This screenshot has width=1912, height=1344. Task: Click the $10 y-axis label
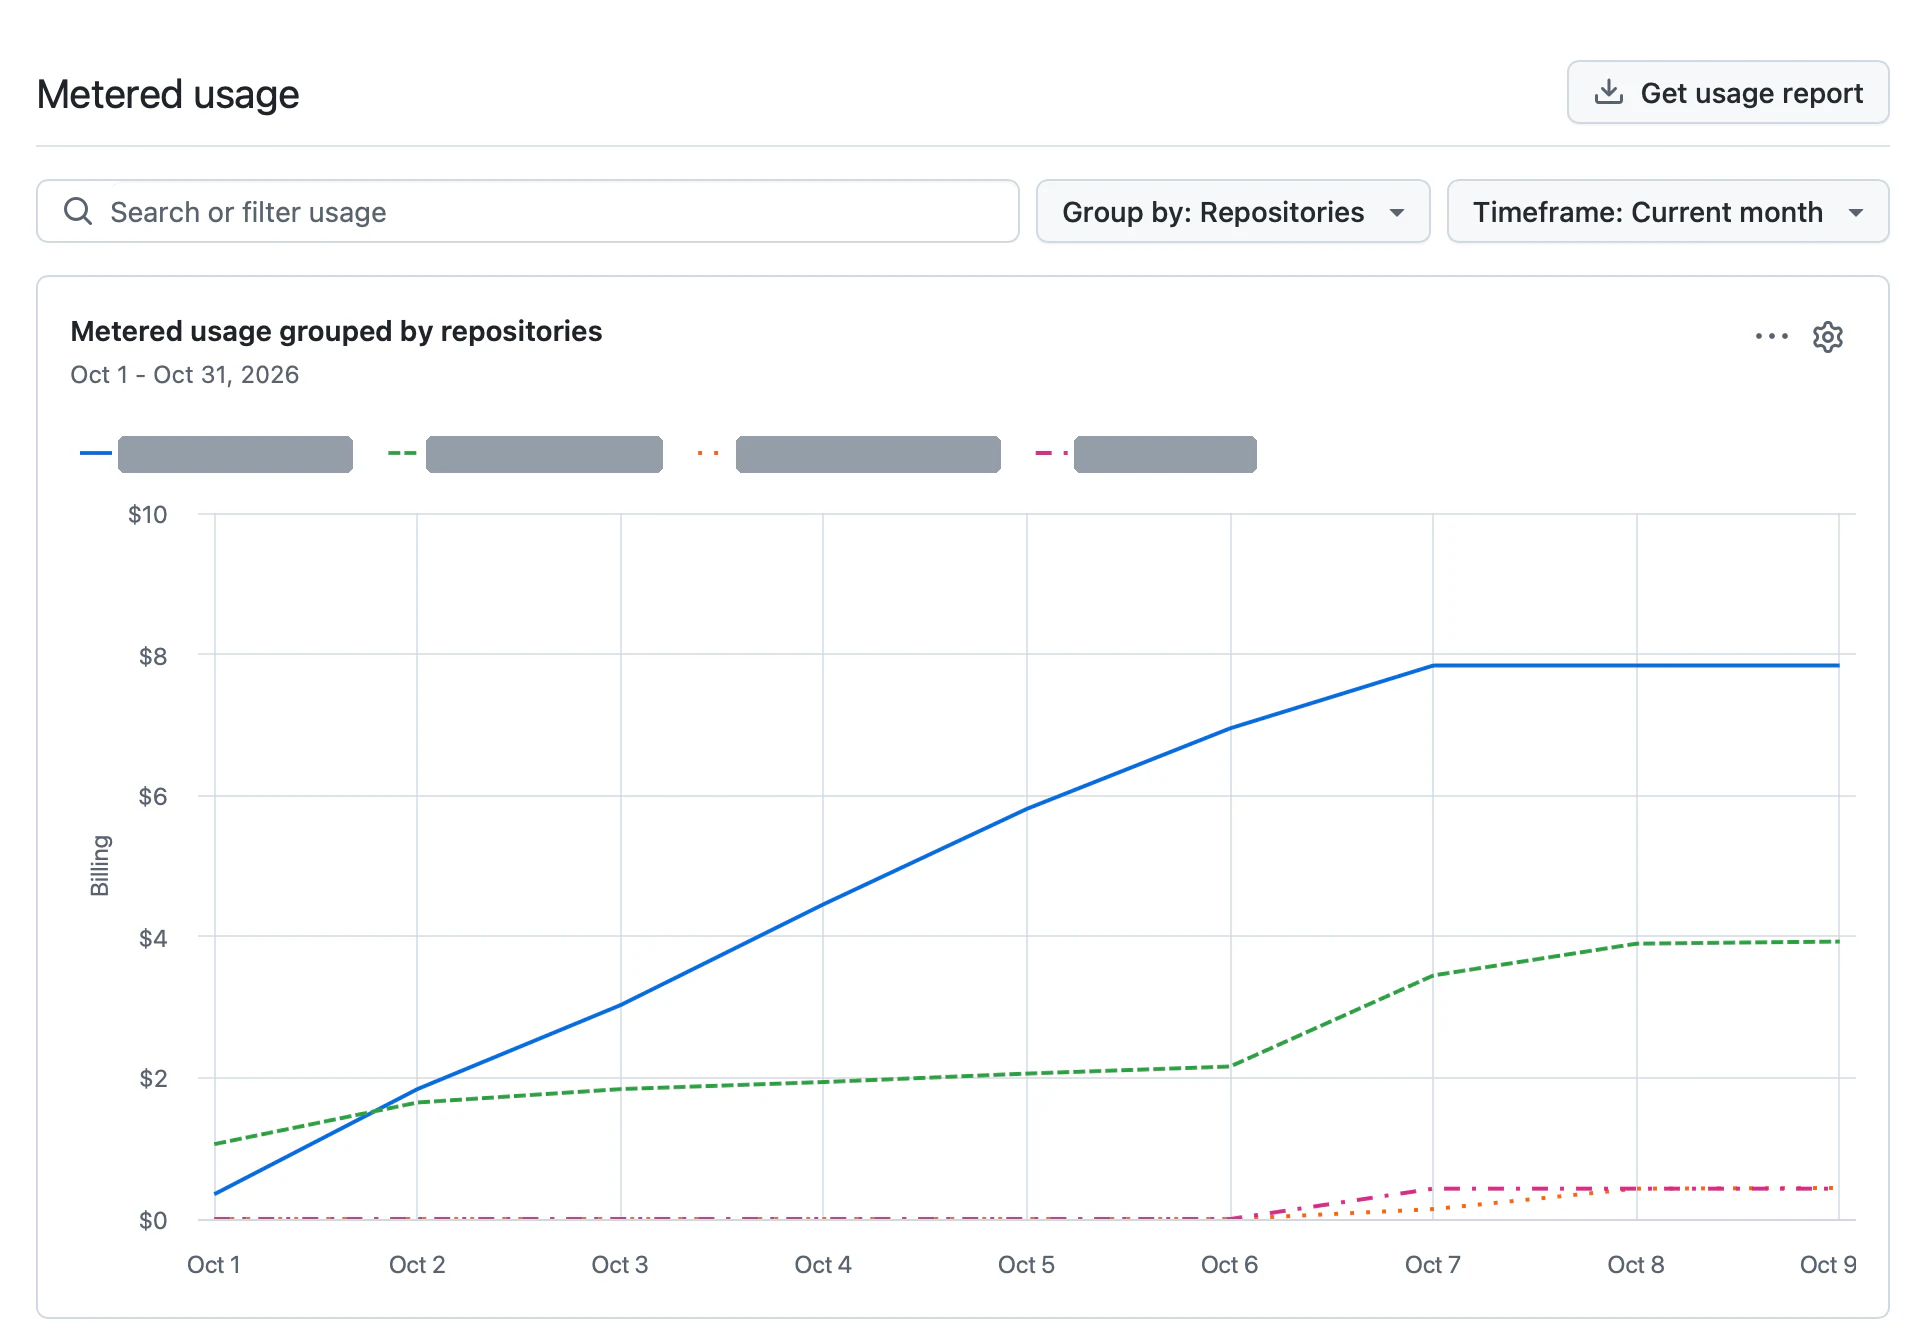(147, 515)
